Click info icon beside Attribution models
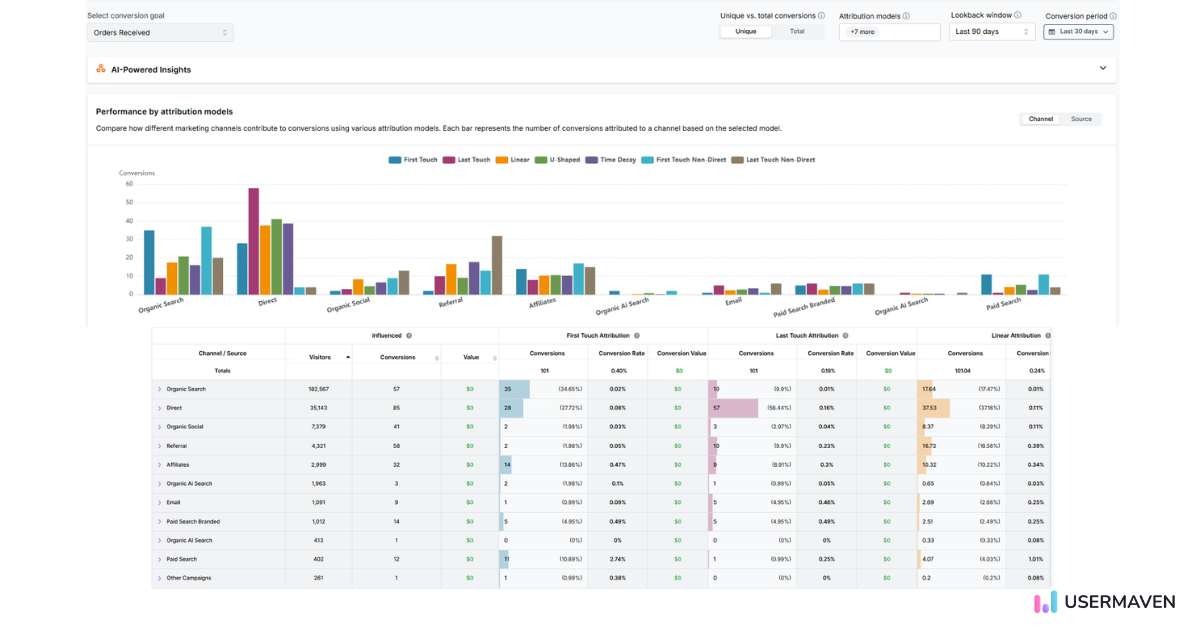The image size is (1200, 630). [907, 16]
